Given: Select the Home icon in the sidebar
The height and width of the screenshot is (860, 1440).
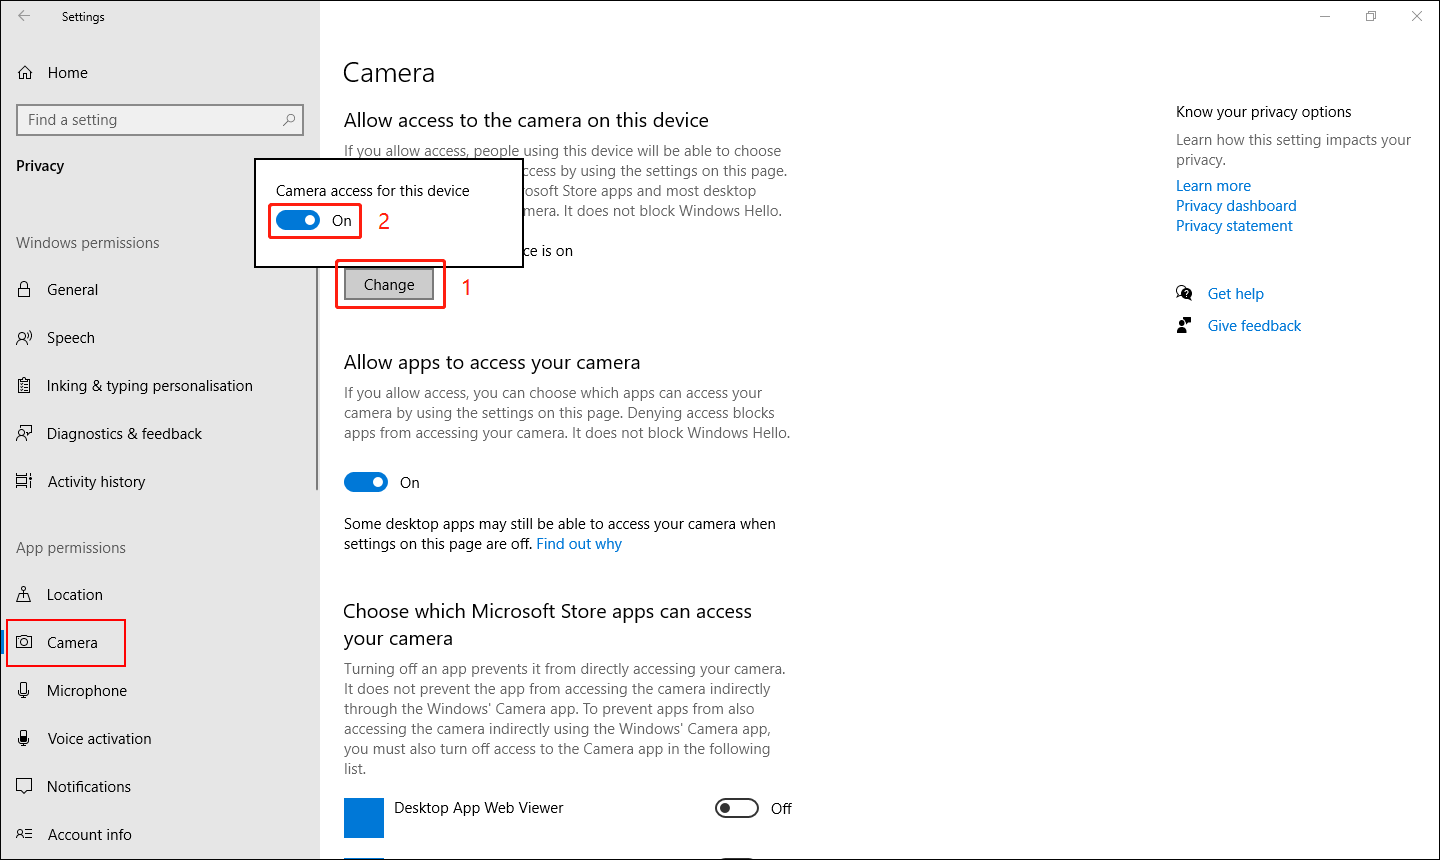Looking at the screenshot, I should 25,72.
